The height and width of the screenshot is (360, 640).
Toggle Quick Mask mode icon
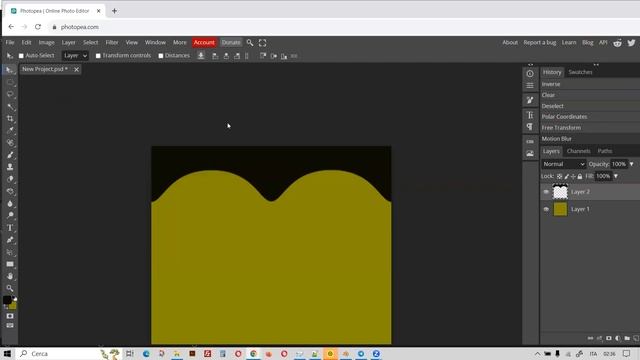10,316
